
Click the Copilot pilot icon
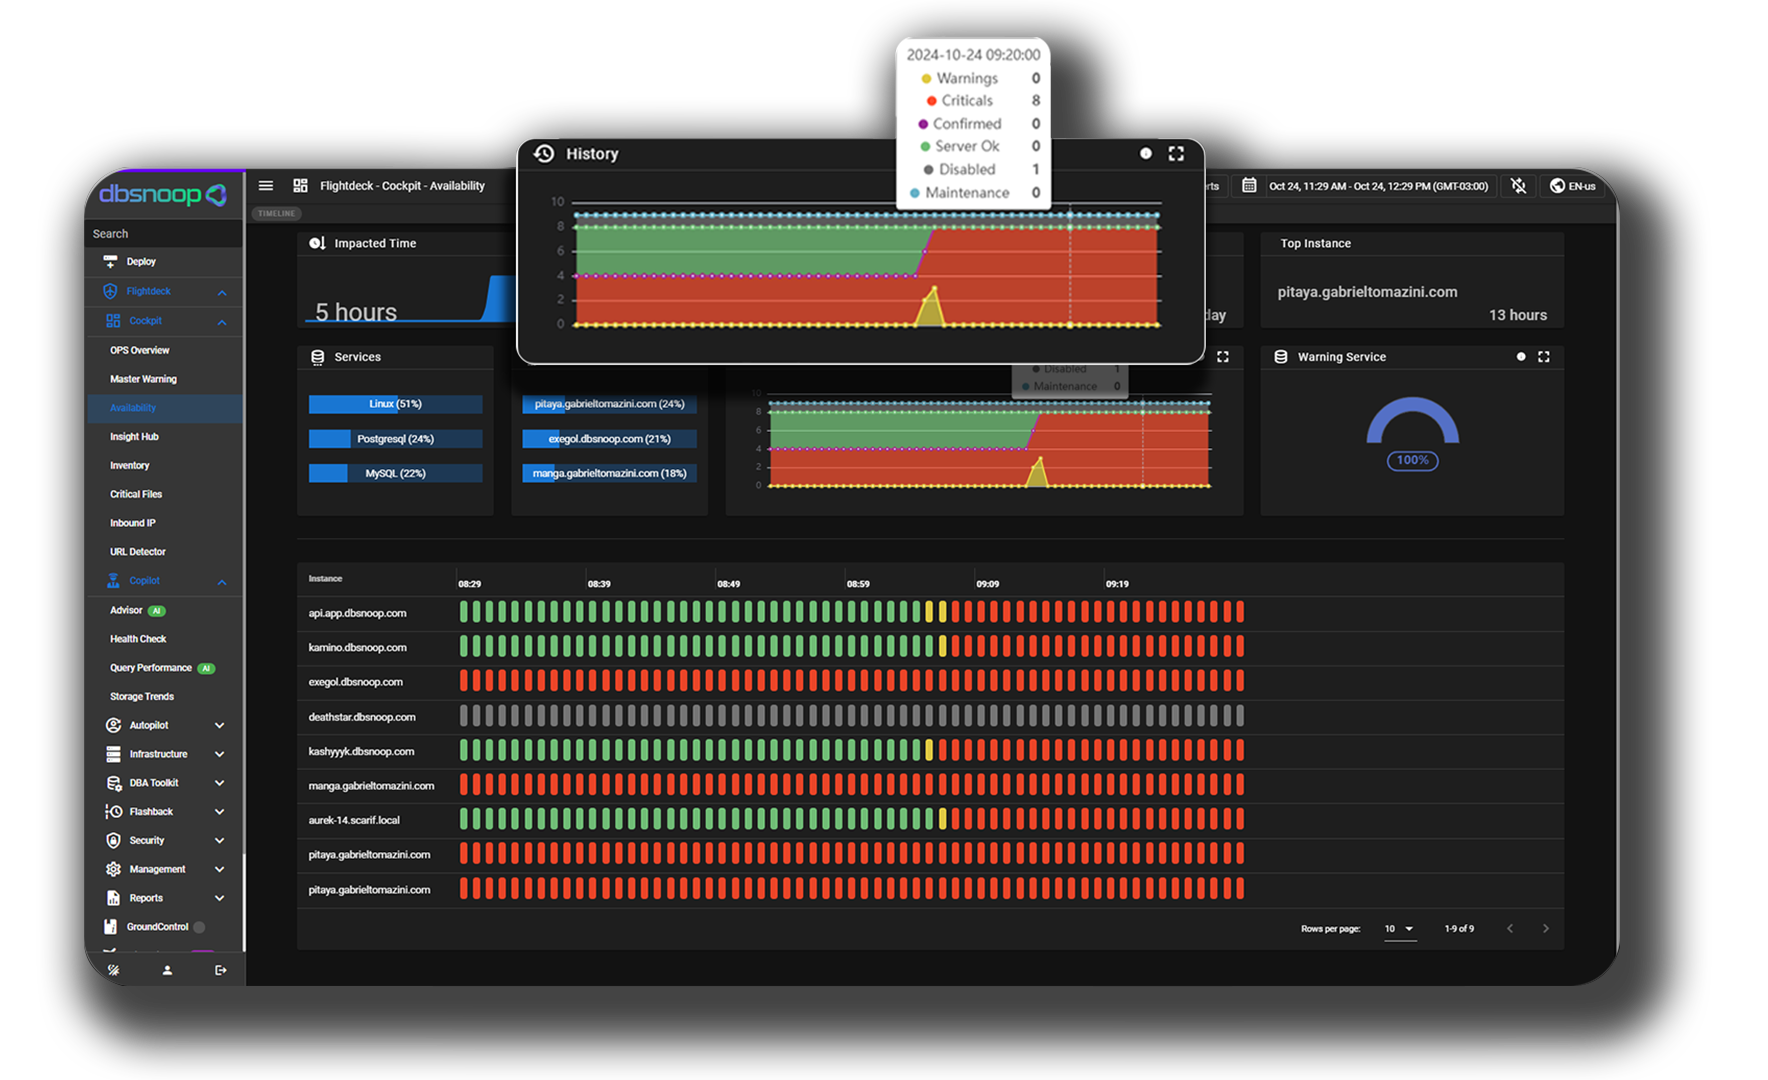coord(113,581)
